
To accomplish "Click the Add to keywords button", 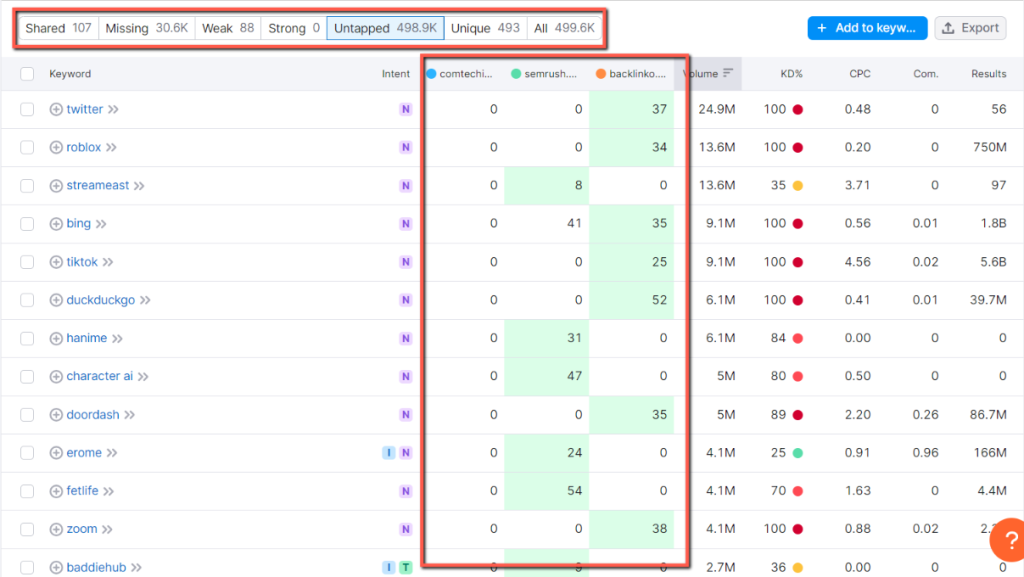I will coord(866,28).
